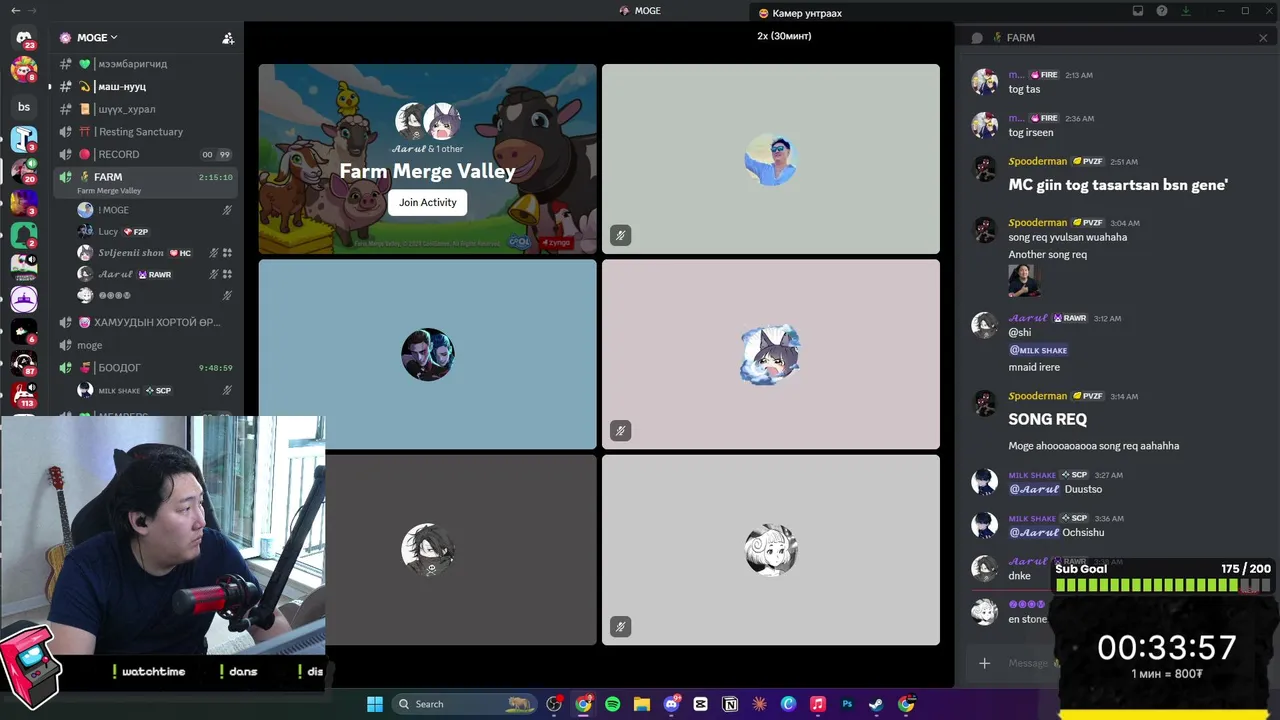Open the 'bs' server in sidebar
The width and height of the screenshot is (1280, 720).
[x=24, y=107]
